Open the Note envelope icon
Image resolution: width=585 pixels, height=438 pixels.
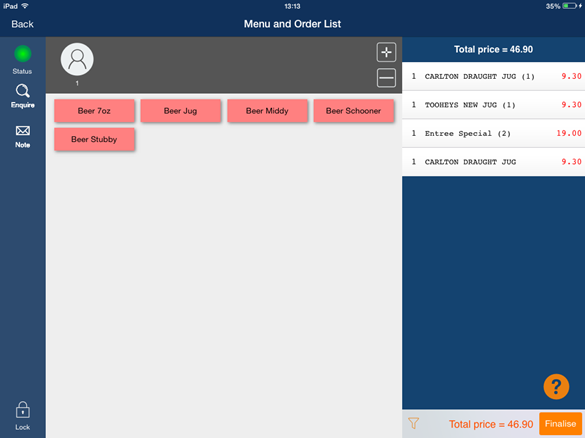tap(22, 131)
